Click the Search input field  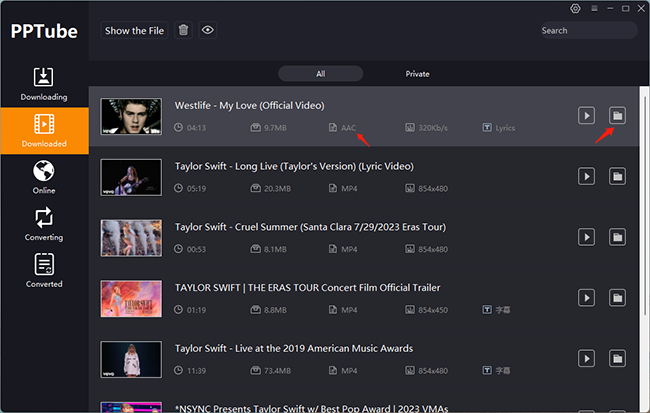point(588,30)
